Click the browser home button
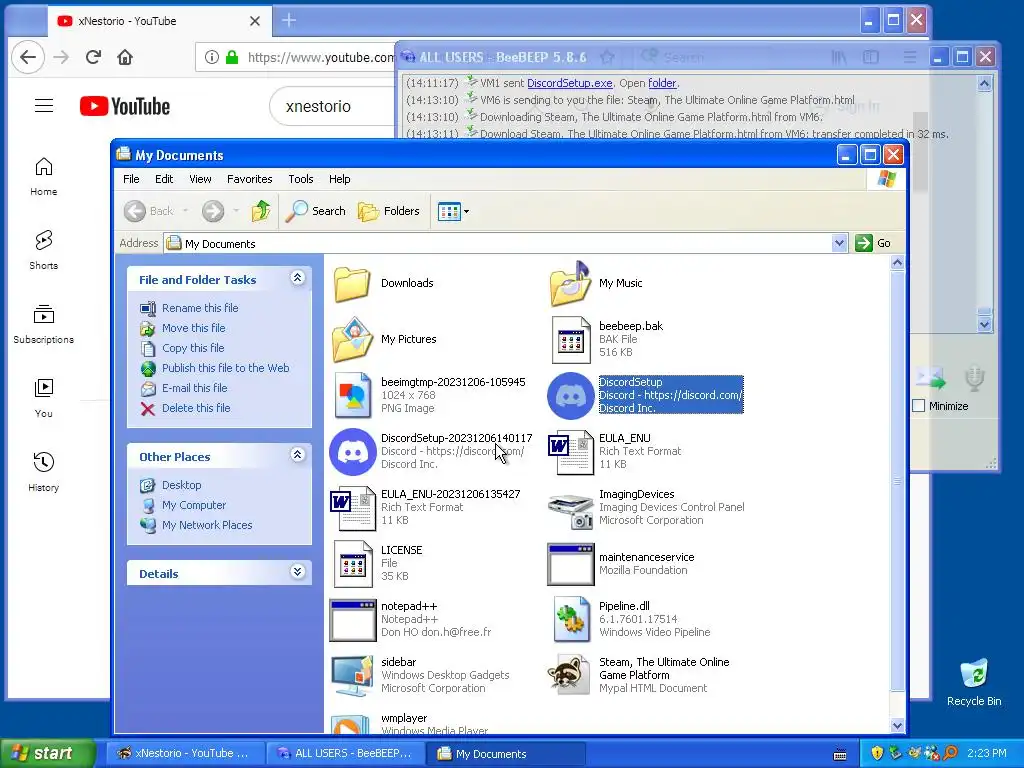Viewport: 1024px width, 768px height. [125, 57]
